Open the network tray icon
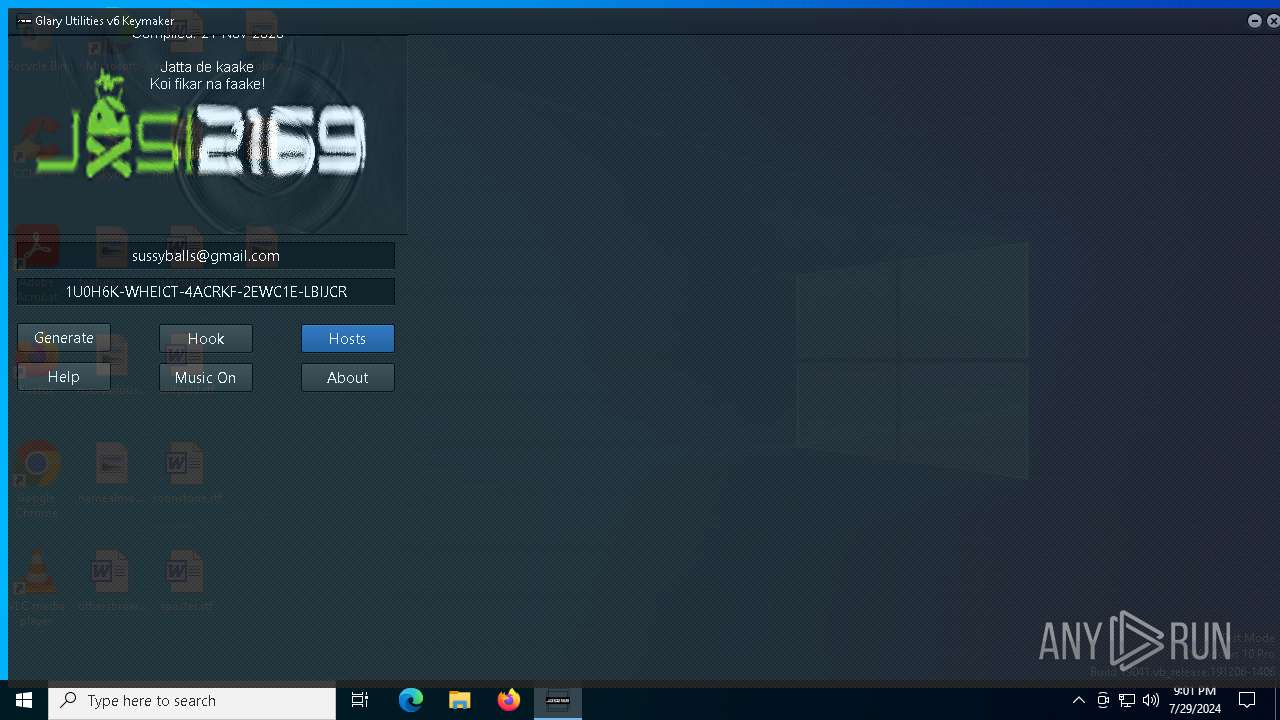The height and width of the screenshot is (720, 1280). pos(1127,701)
